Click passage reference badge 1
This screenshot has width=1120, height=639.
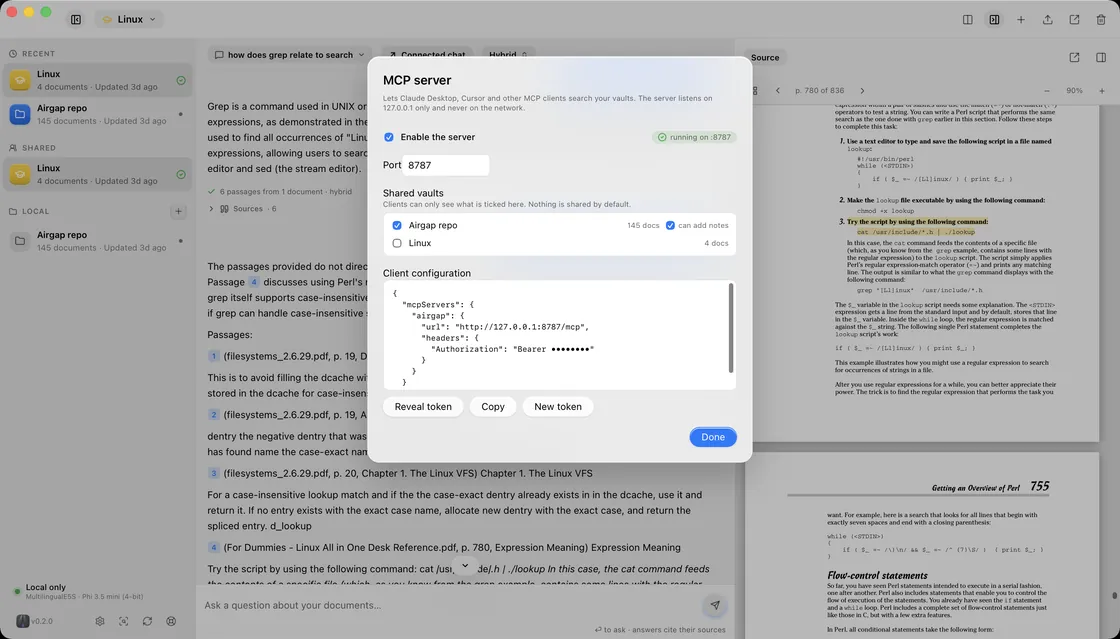click(x=214, y=356)
